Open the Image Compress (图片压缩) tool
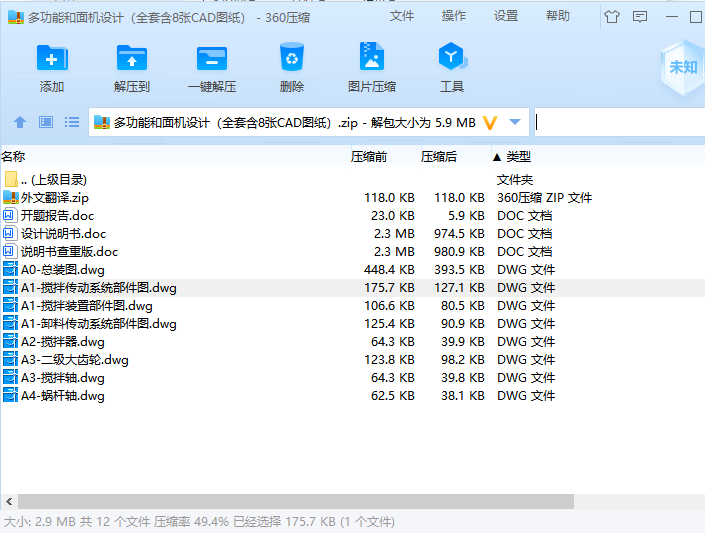705x533 pixels. 372,56
